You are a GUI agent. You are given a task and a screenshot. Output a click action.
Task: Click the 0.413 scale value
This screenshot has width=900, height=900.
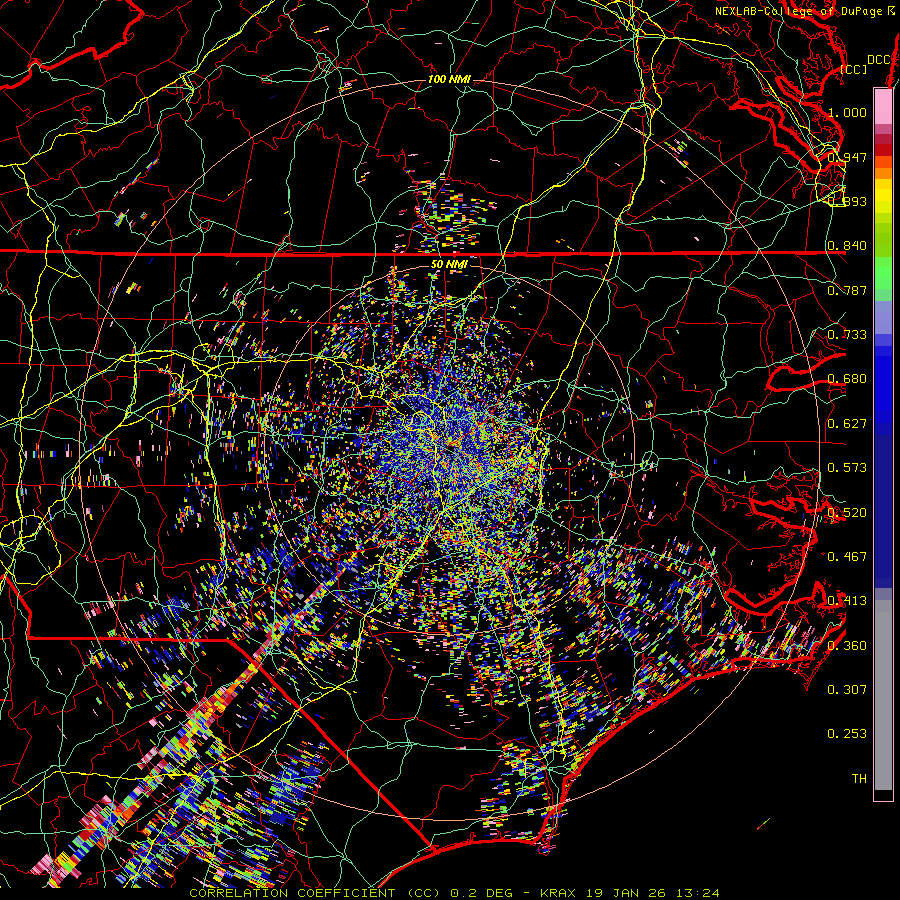847,601
